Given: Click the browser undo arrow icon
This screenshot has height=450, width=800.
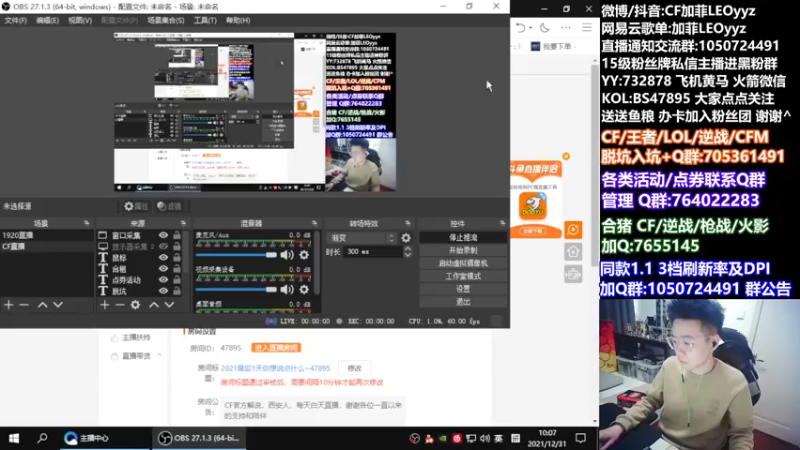Looking at the screenshot, I should click(x=520, y=28).
